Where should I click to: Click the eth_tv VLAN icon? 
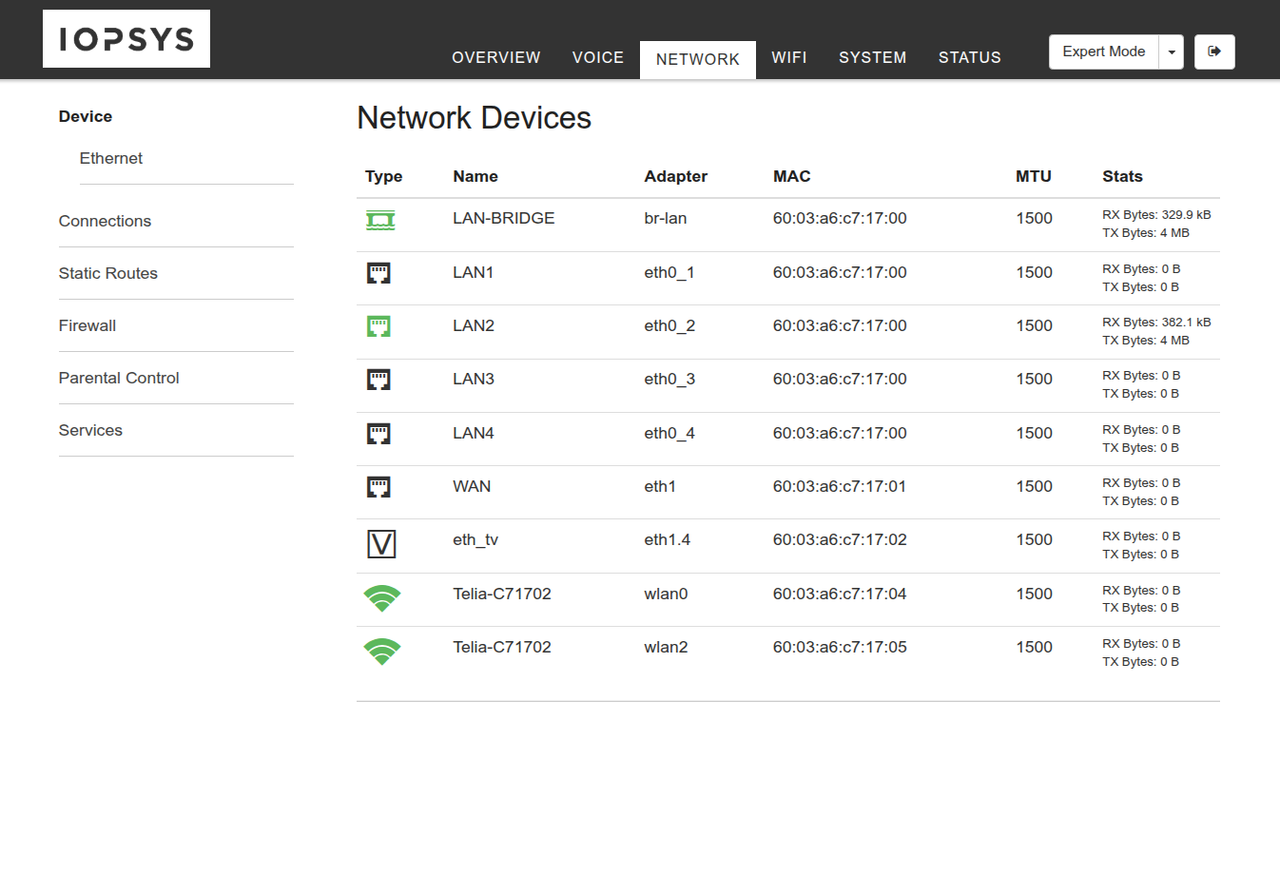pos(381,544)
